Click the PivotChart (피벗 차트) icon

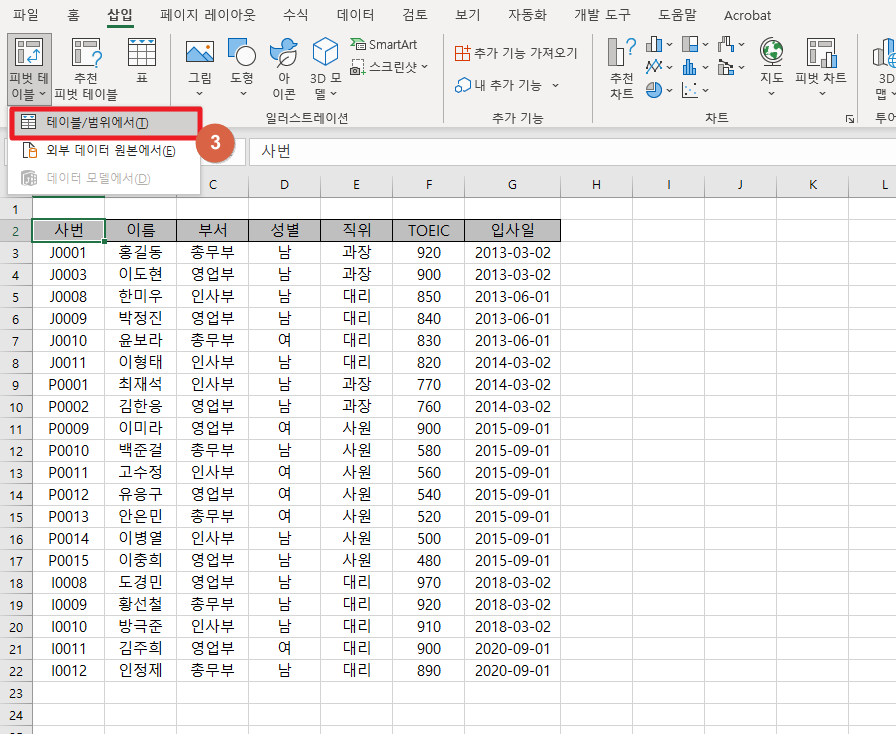point(821,53)
